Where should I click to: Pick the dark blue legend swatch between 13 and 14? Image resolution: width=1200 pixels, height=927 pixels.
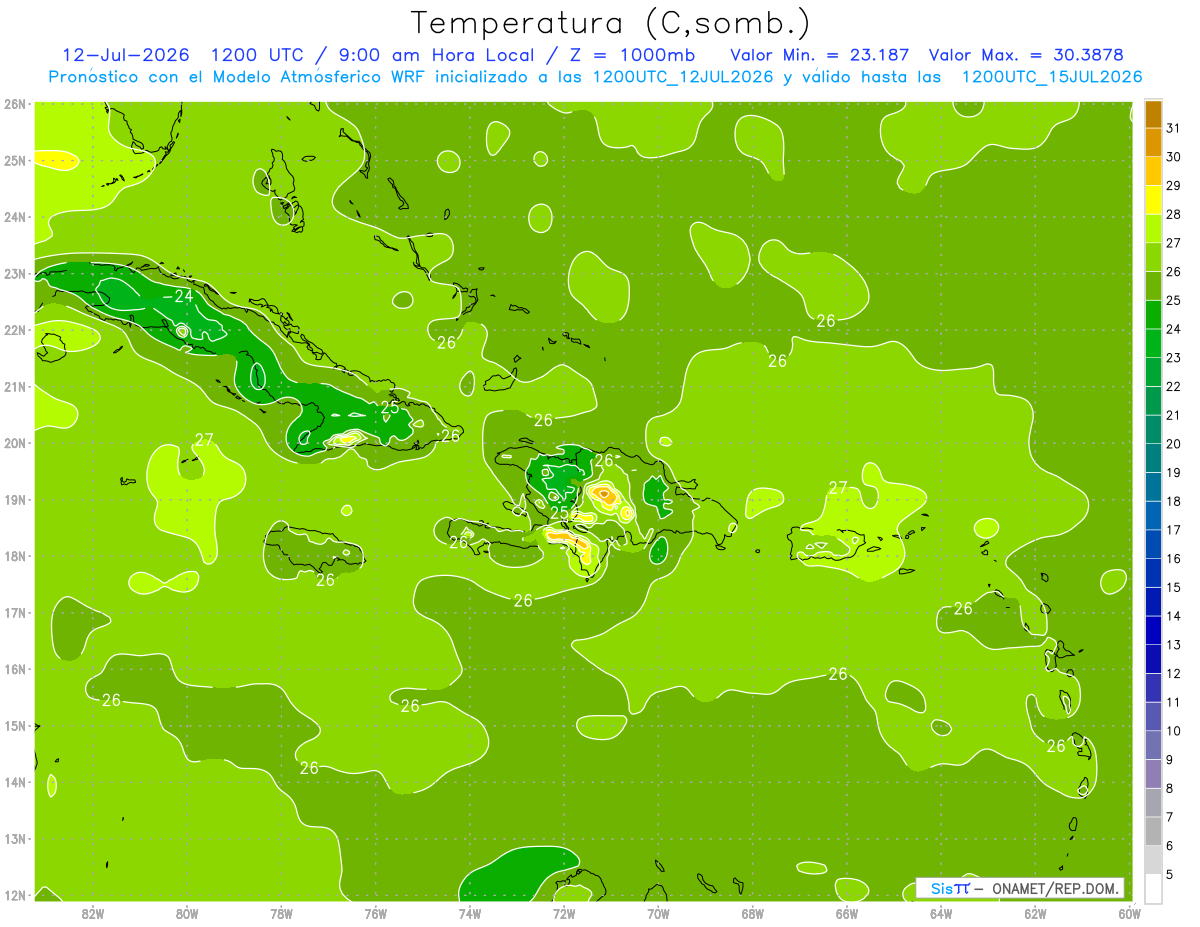pos(1153,631)
